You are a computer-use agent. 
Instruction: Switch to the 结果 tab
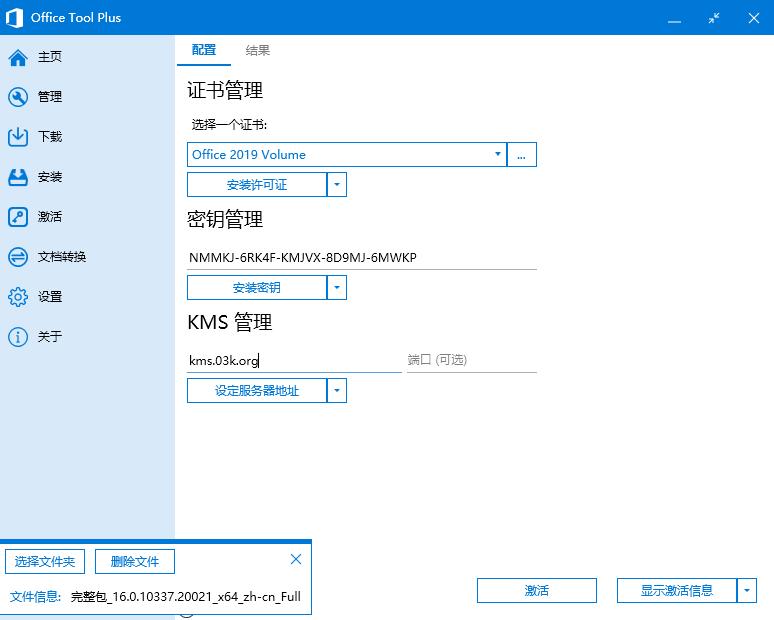click(258, 50)
